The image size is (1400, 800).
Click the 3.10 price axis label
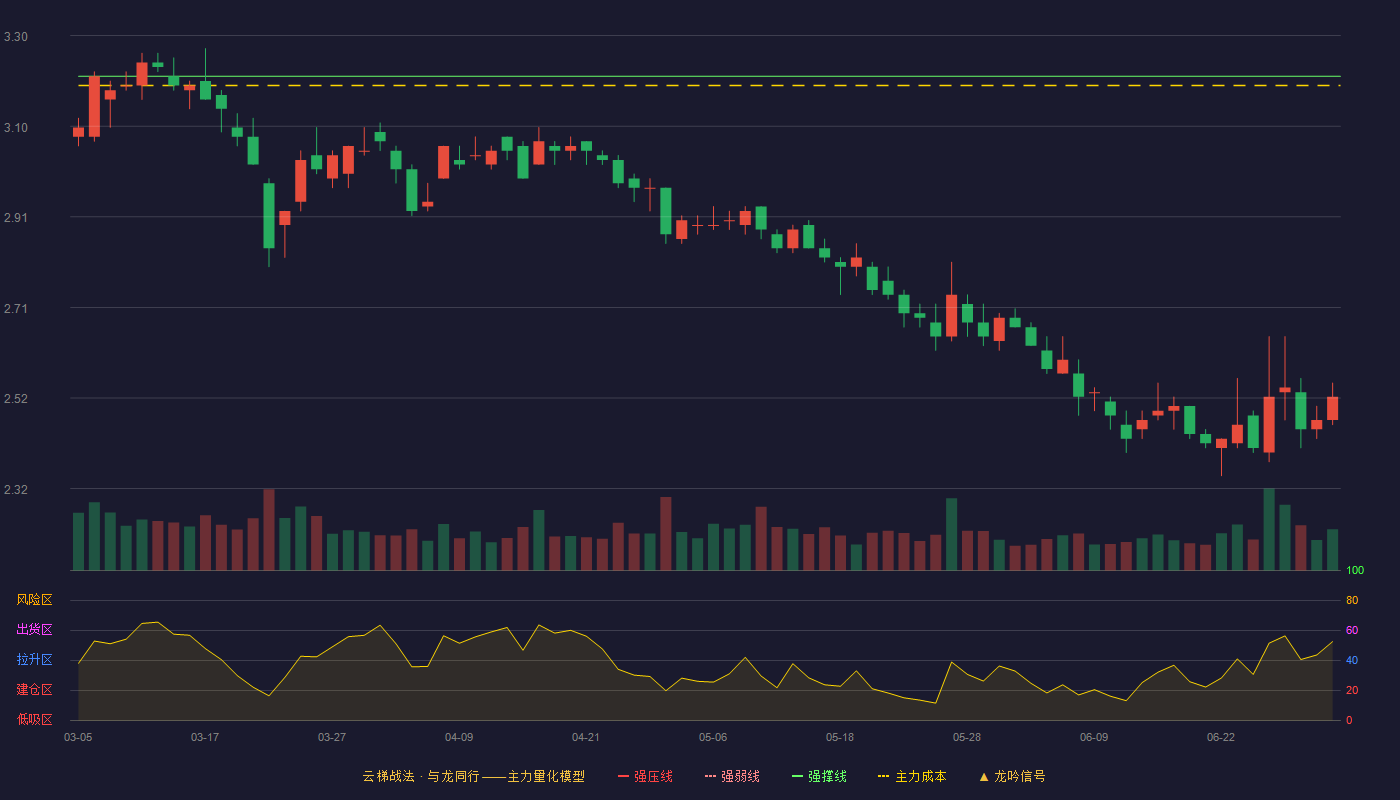point(16,128)
